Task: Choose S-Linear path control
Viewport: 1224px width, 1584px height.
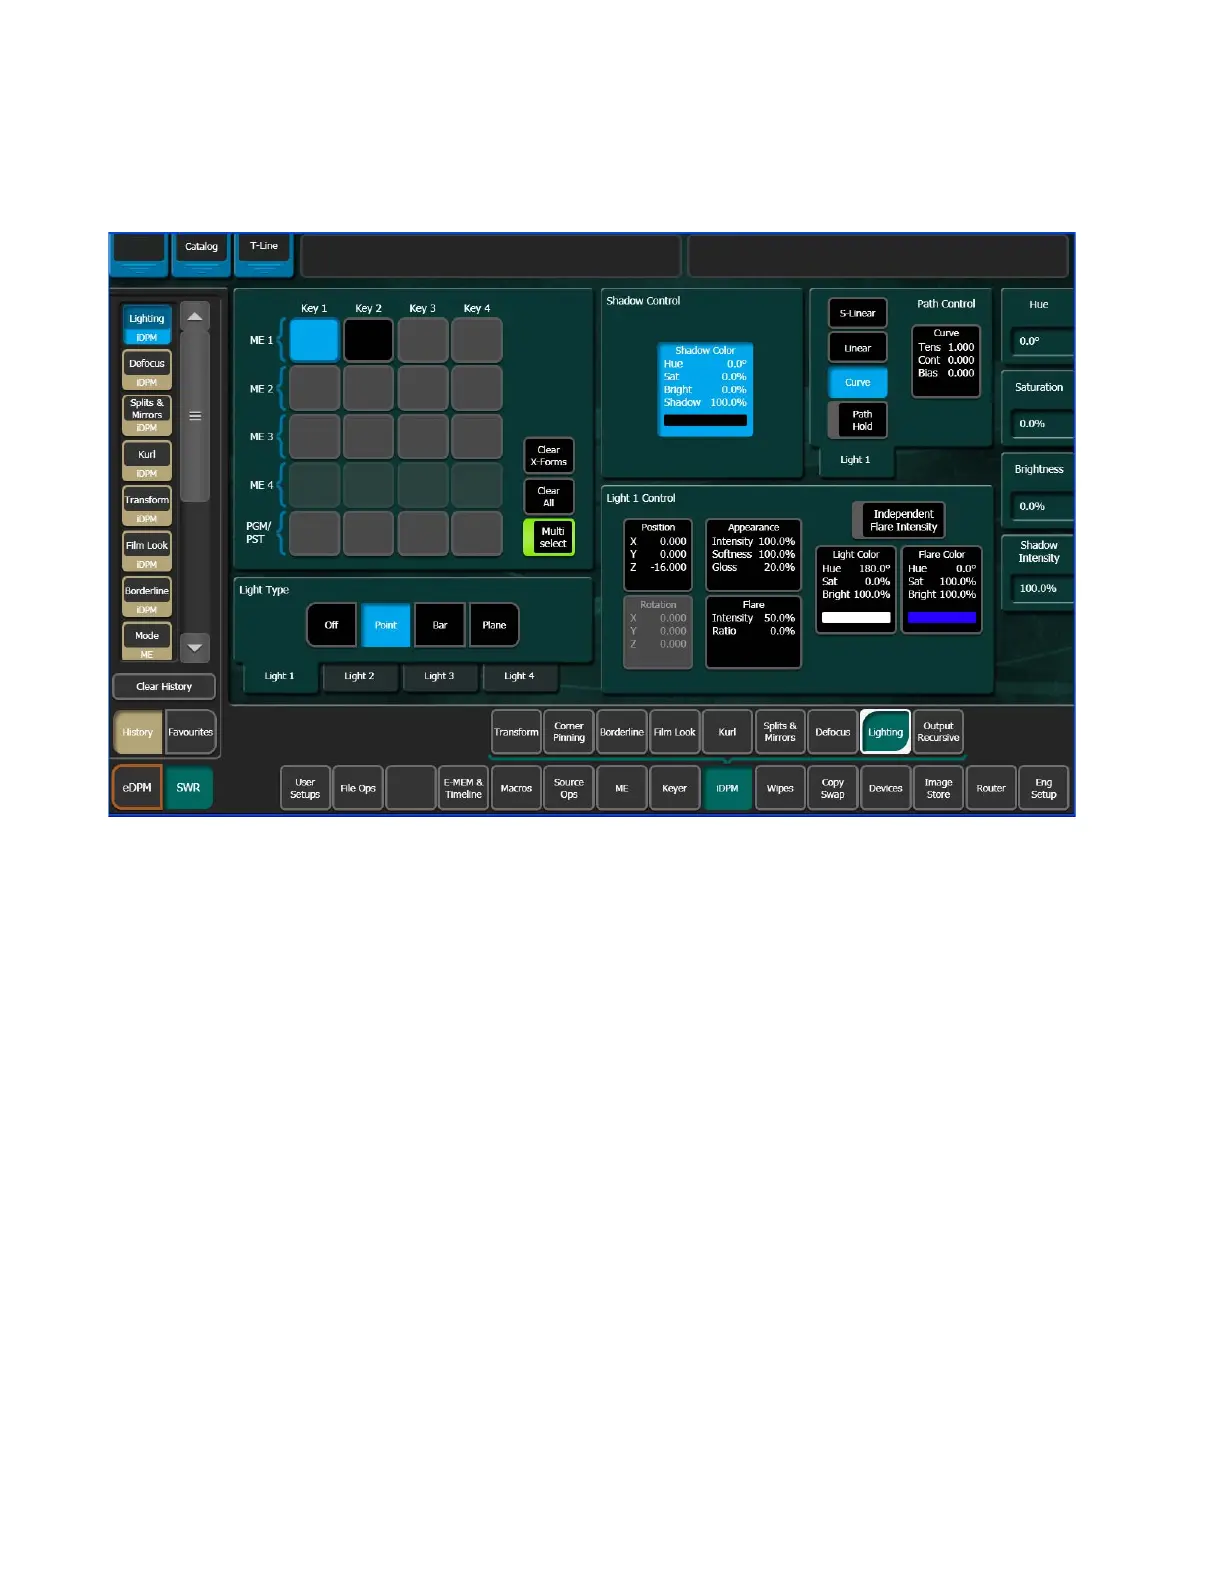Action: click(x=858, y=313)
